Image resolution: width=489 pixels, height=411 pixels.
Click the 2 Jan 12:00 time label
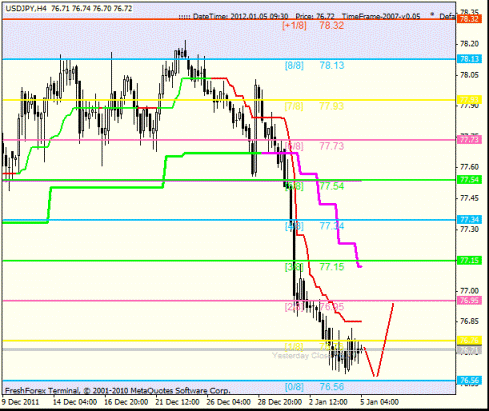[328, 402]
